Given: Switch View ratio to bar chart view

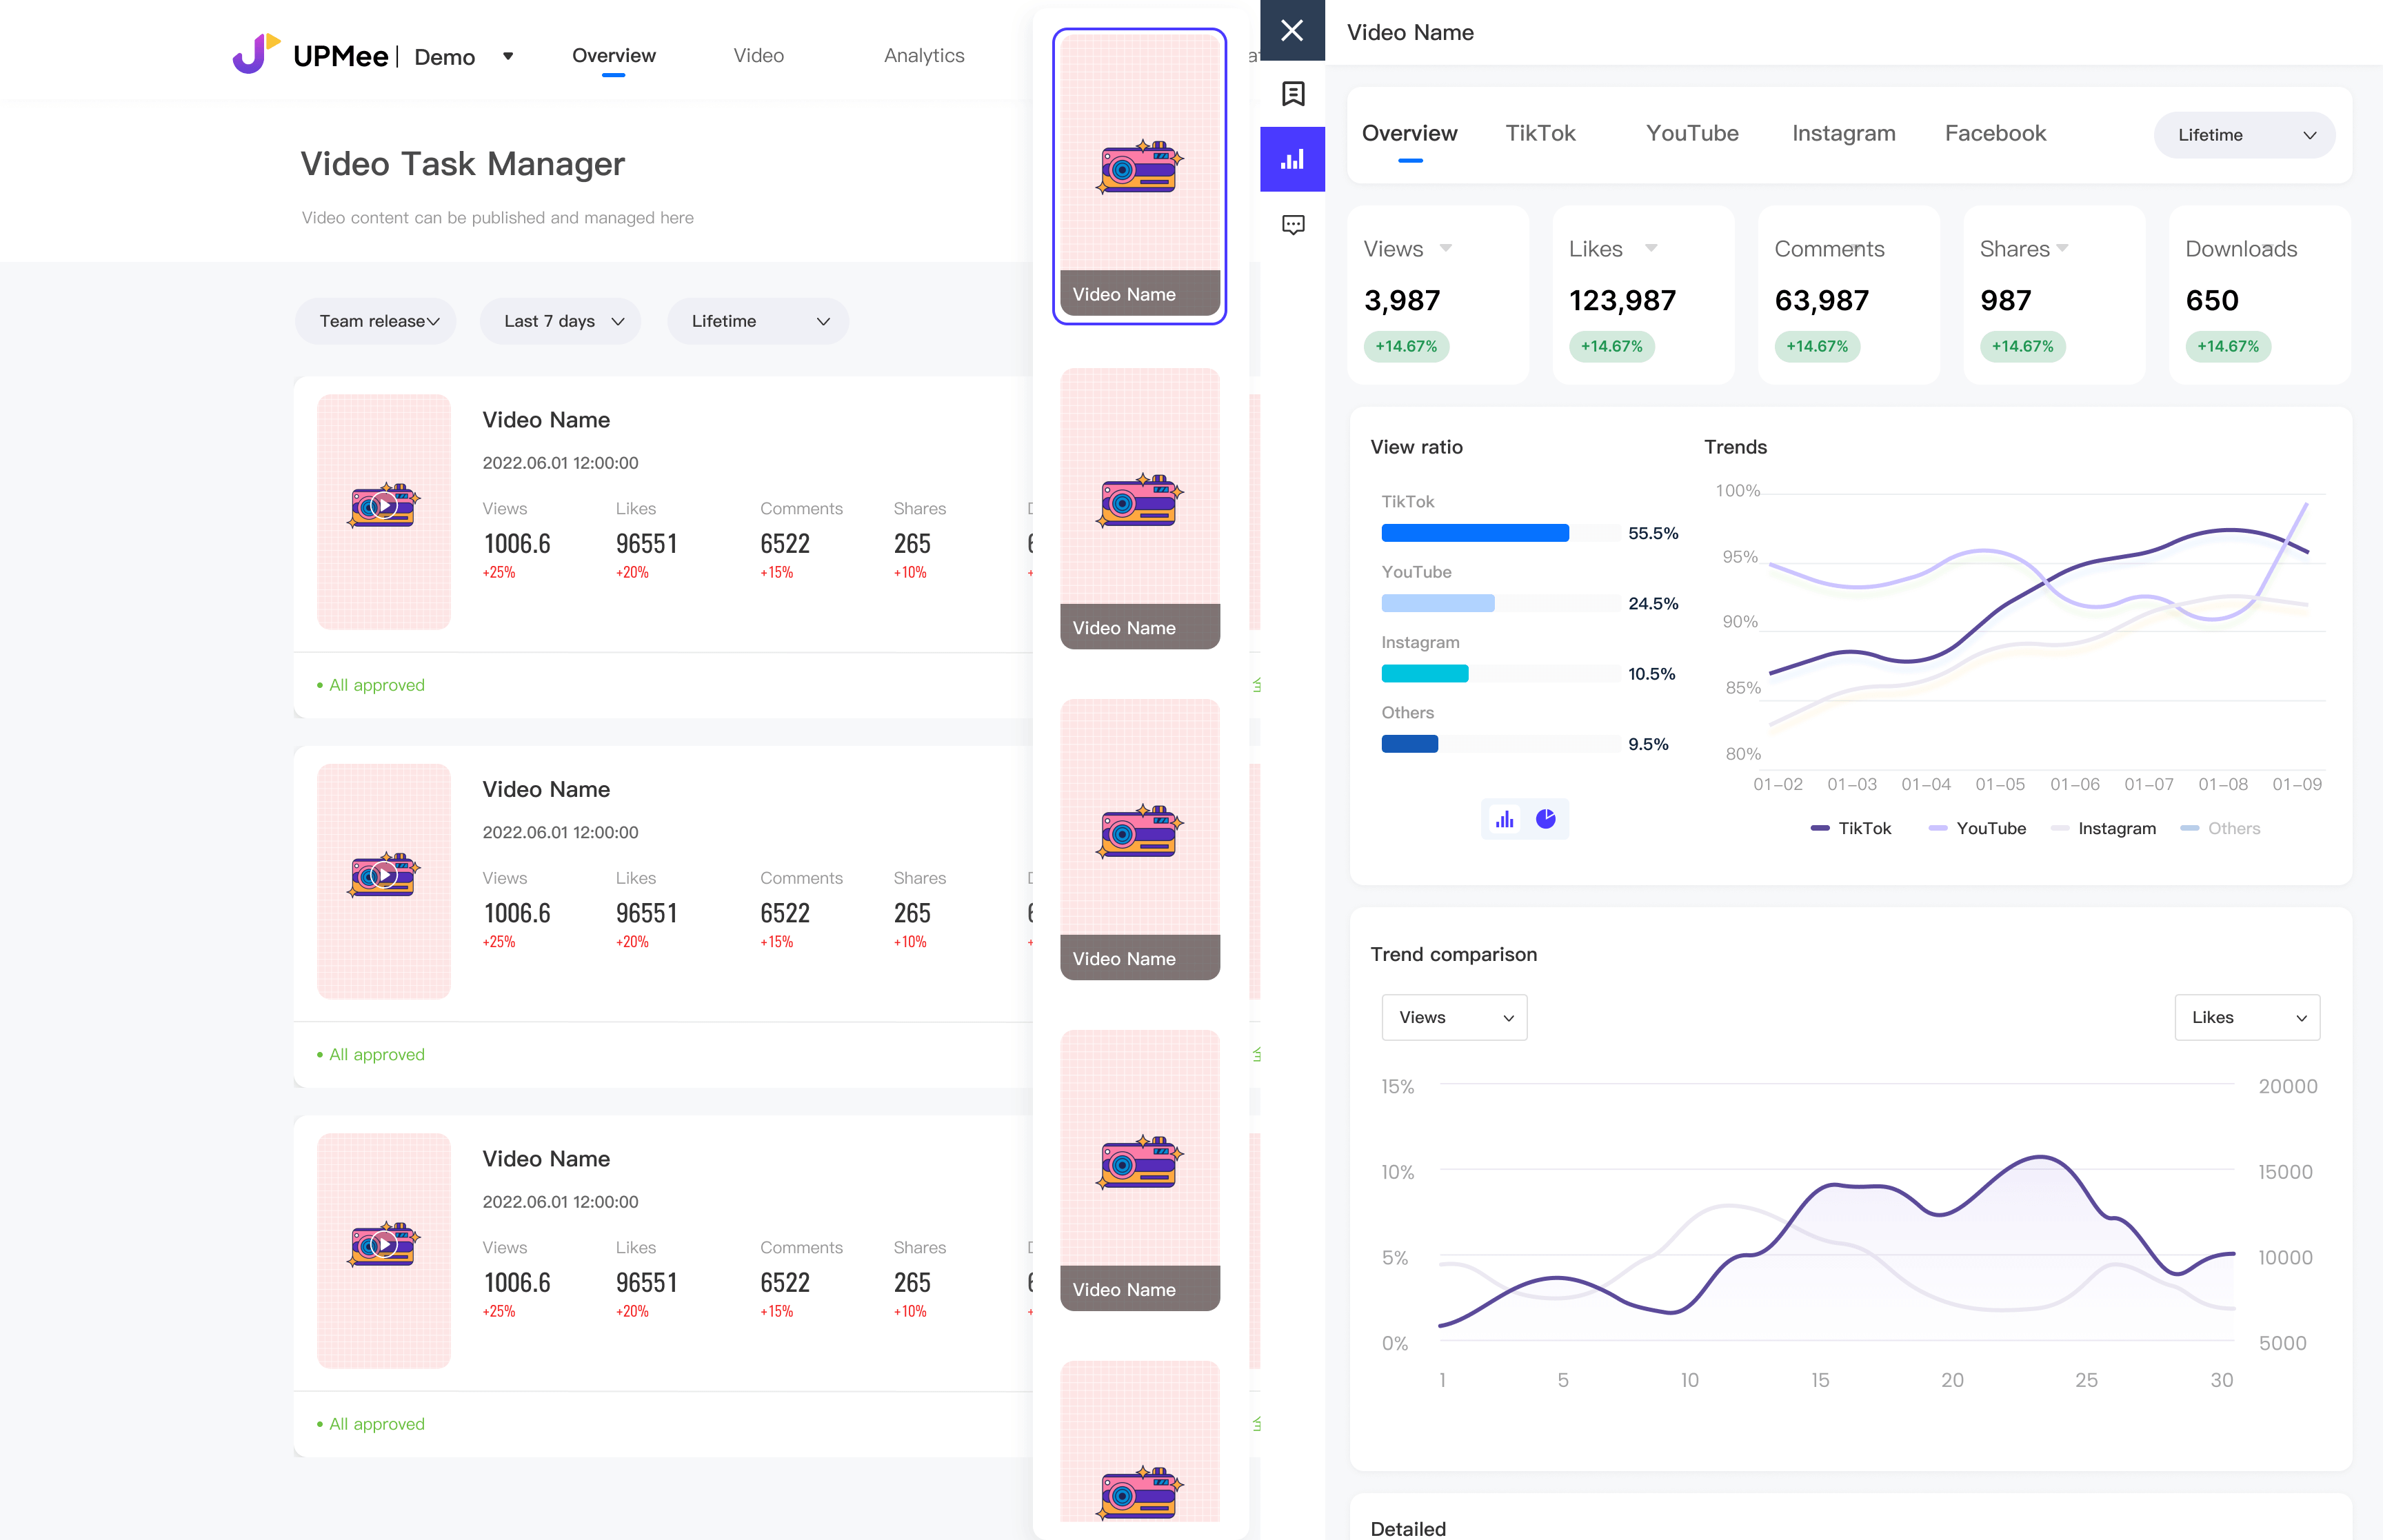Looking at the screenshot, I should [1504, 820].
